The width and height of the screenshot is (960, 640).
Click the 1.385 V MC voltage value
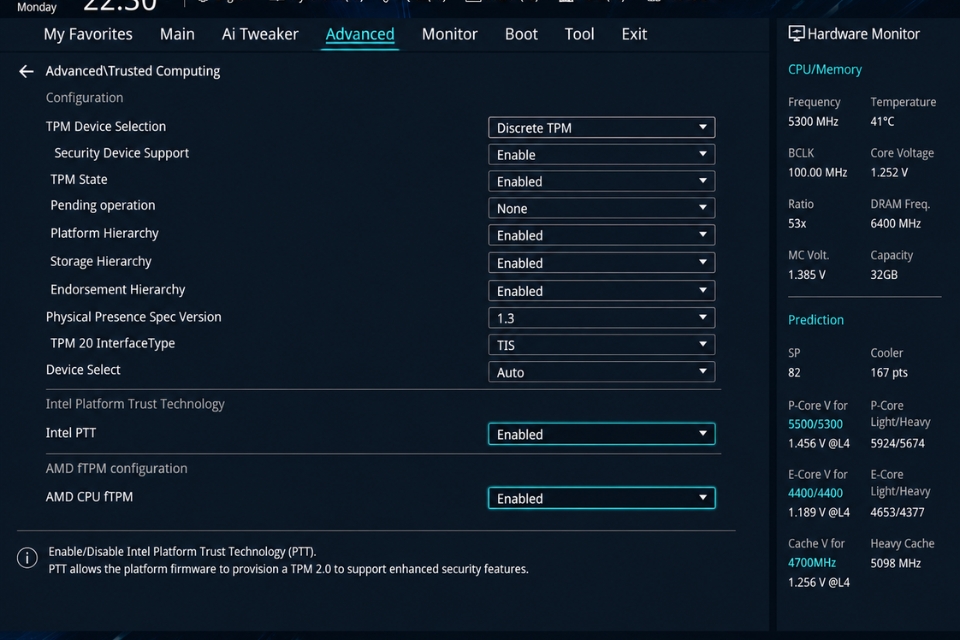click(806, 275)
